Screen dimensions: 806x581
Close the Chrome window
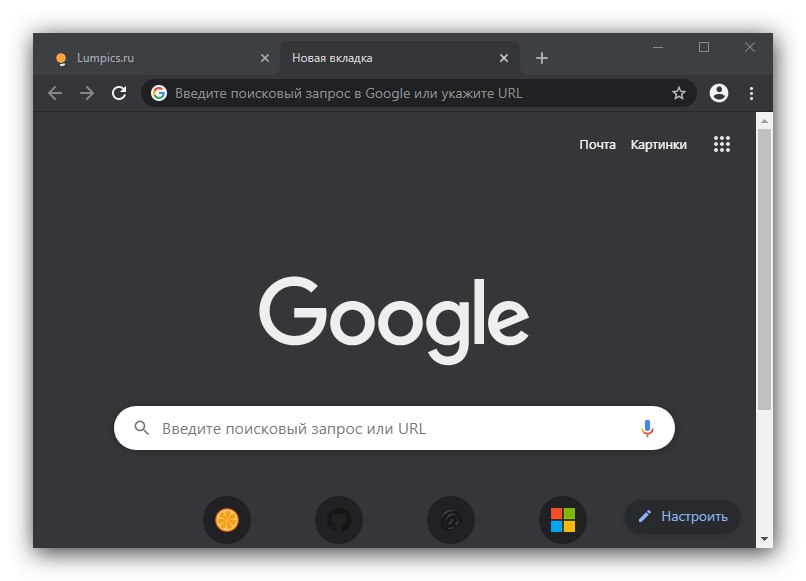pos(750,47)
